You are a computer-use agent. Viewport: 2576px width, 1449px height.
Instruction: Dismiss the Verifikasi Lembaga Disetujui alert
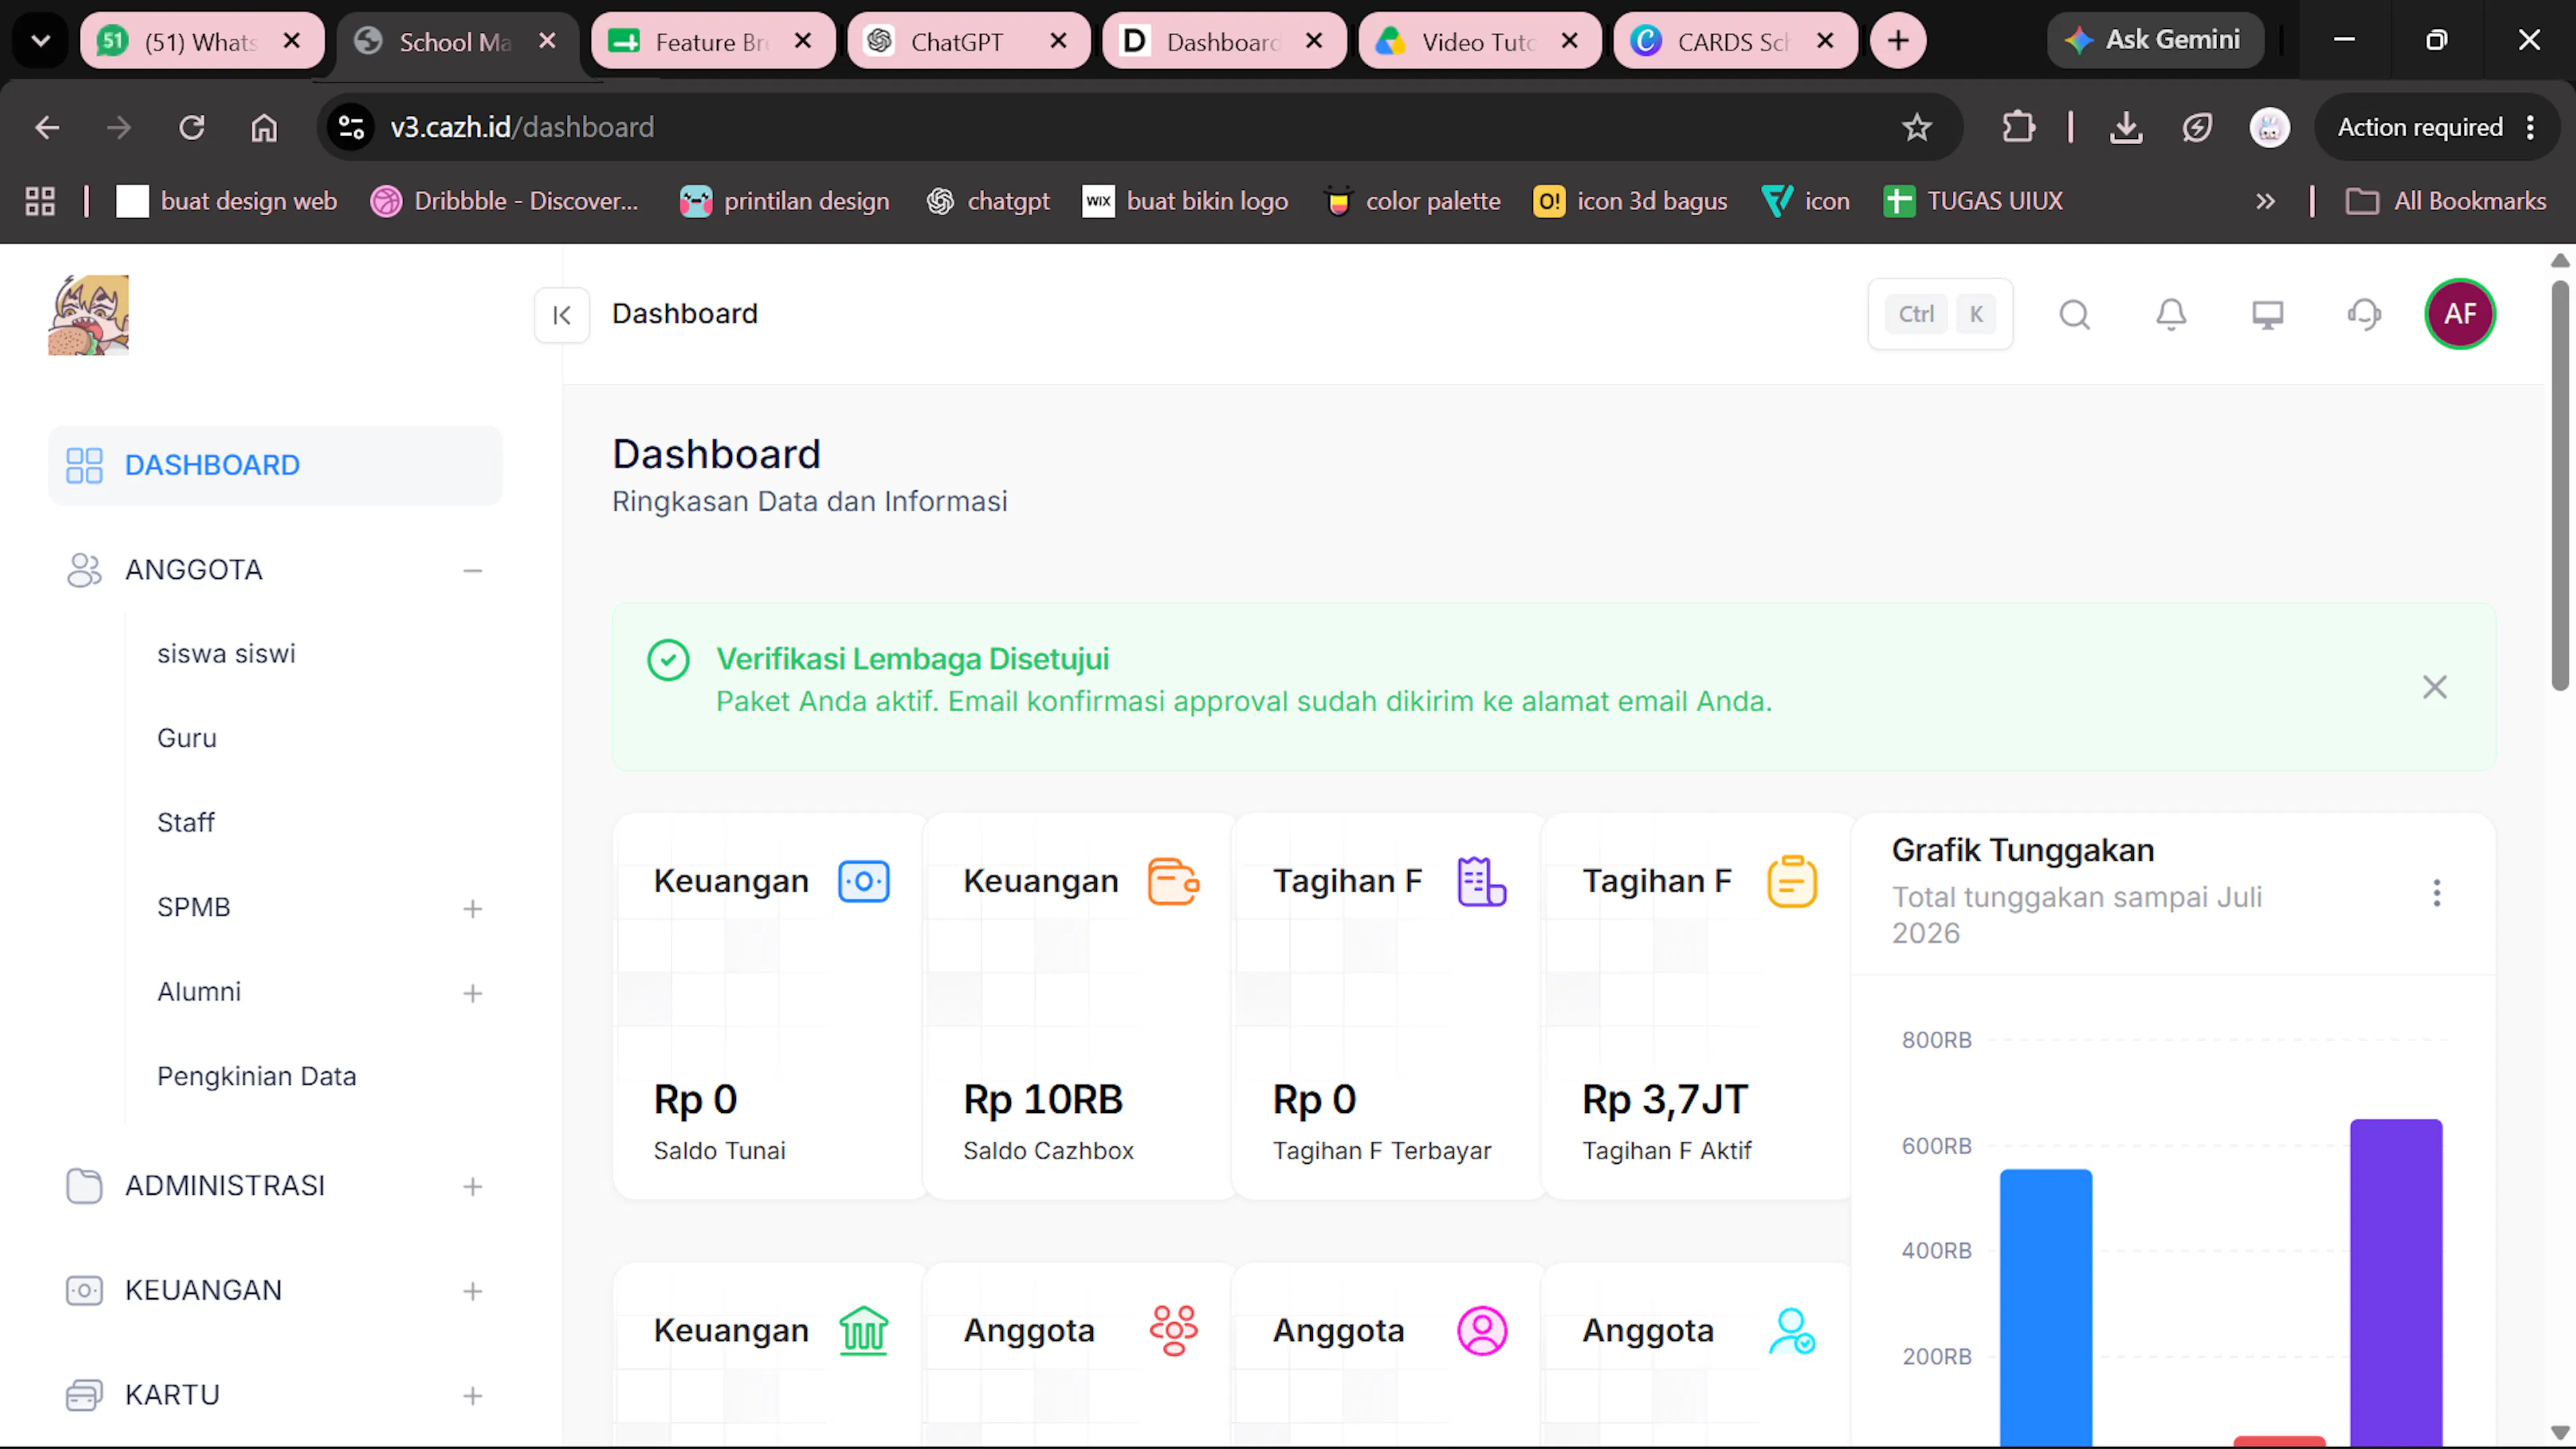coord(2435,687)
